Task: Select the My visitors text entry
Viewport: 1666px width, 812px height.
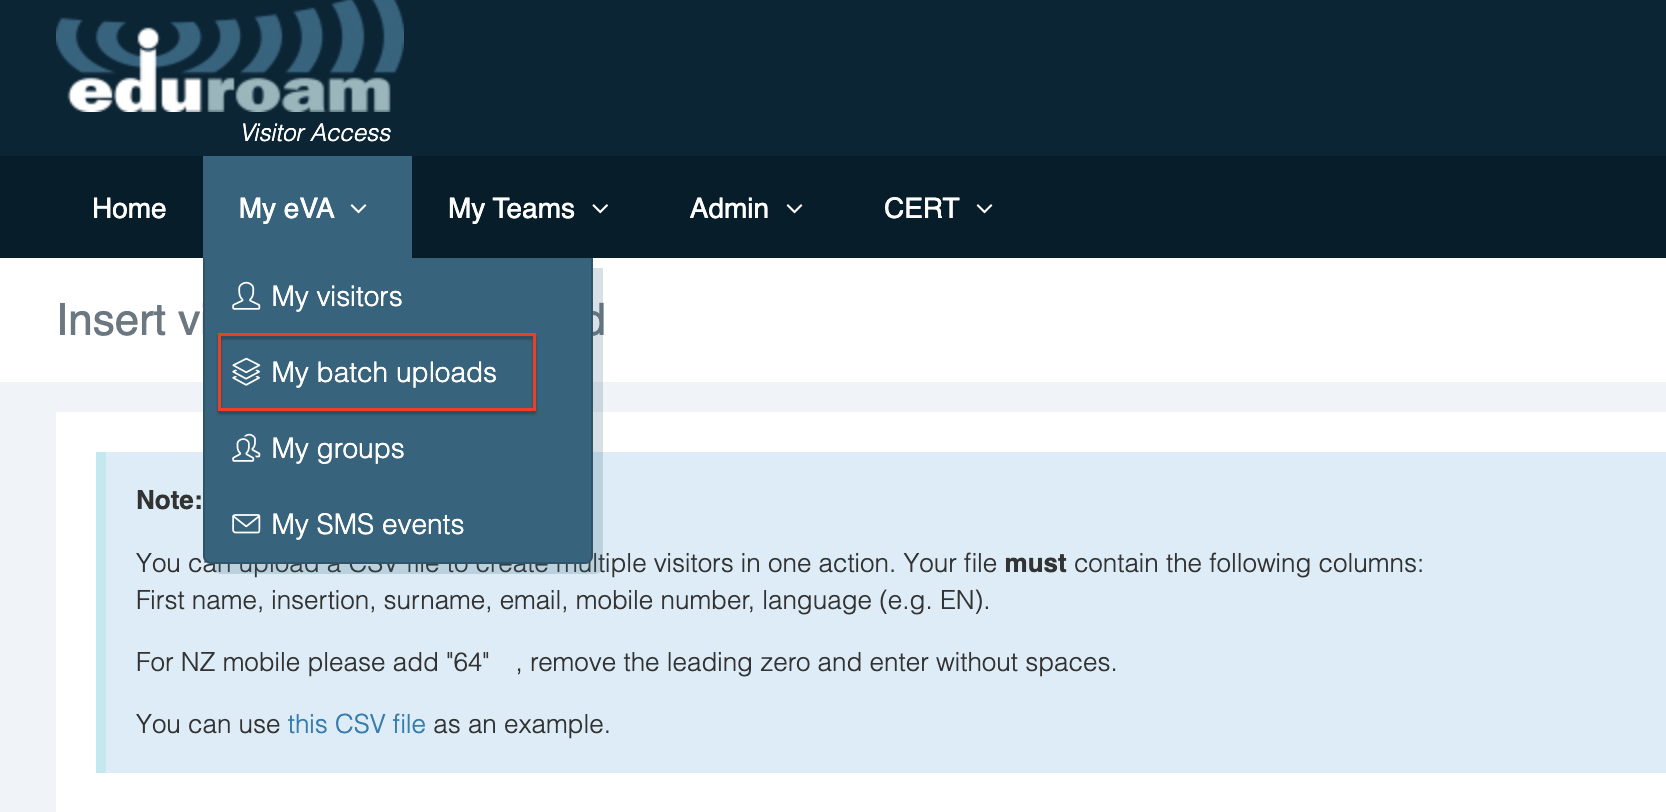Action: click(337, 296)
